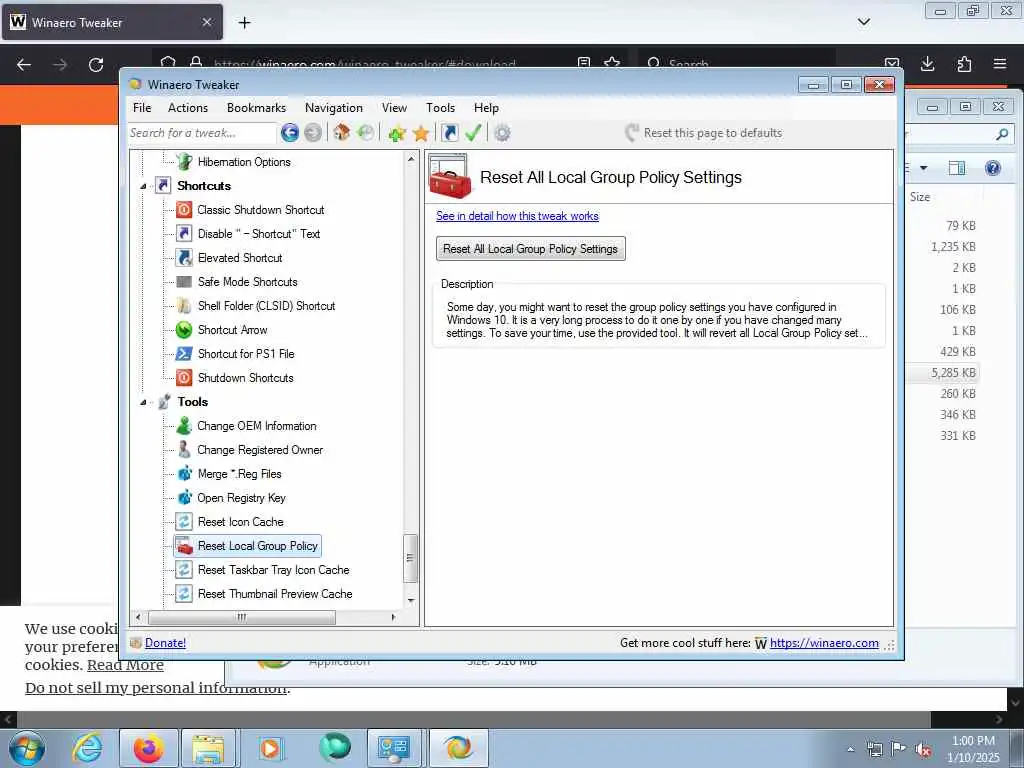Click the tree vertical scrollbar thumb
Screen dimensions: 1024x768
pyautogui.click(x=410, y=558)
